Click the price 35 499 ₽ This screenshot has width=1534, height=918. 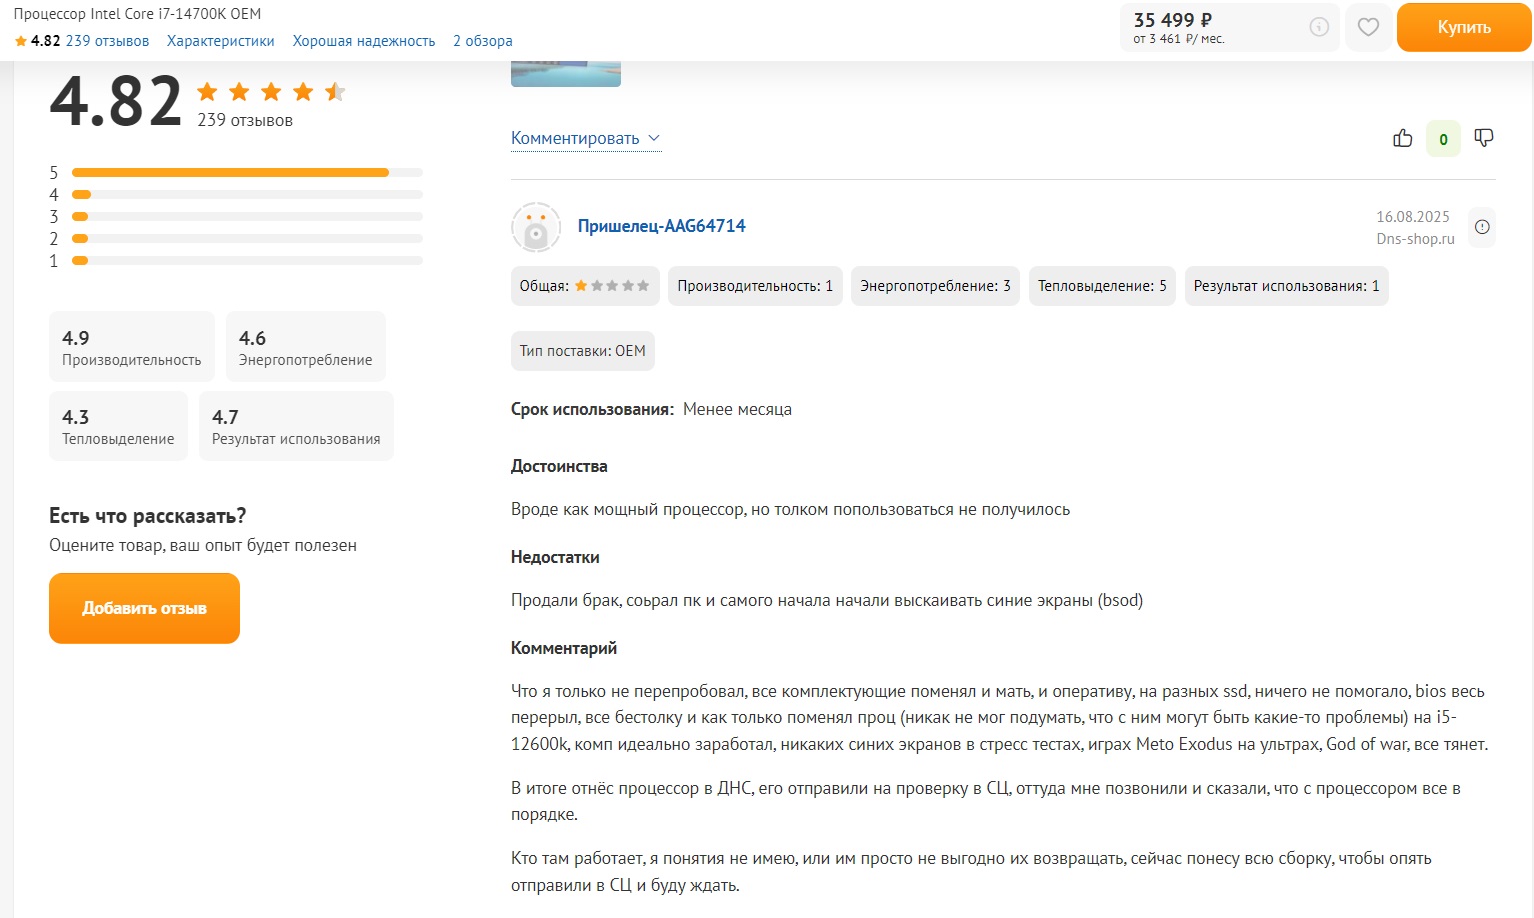1172,20
